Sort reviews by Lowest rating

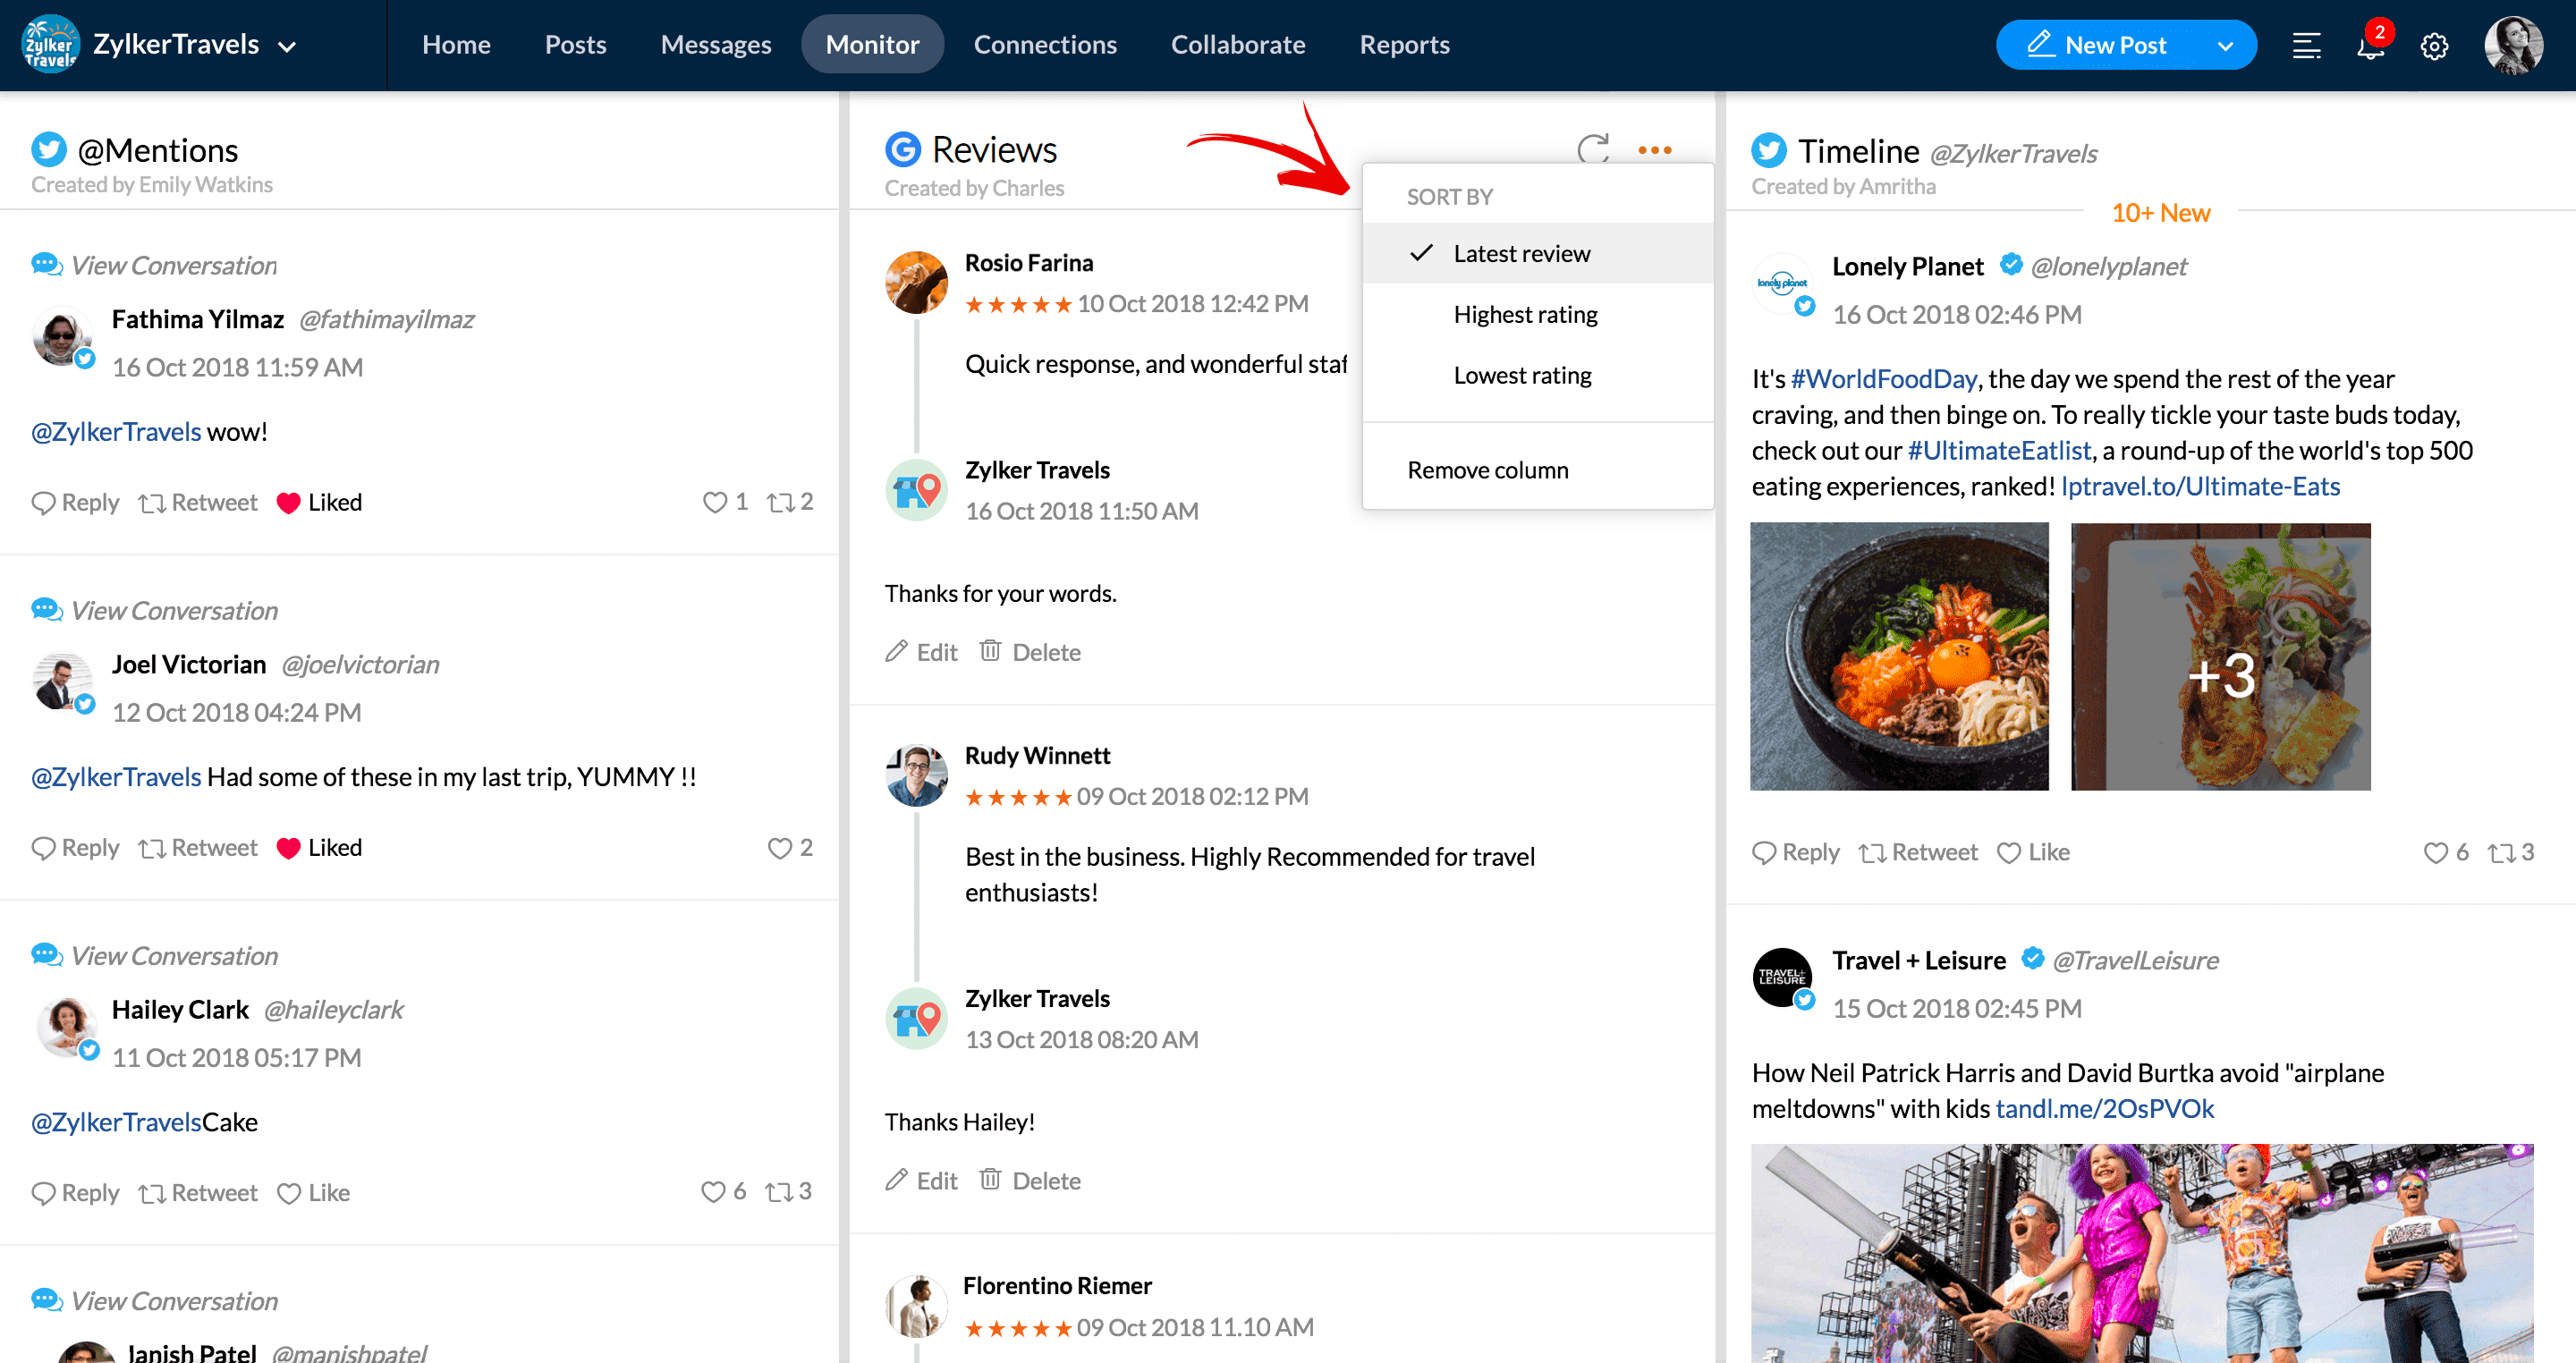pos(1538,375)
